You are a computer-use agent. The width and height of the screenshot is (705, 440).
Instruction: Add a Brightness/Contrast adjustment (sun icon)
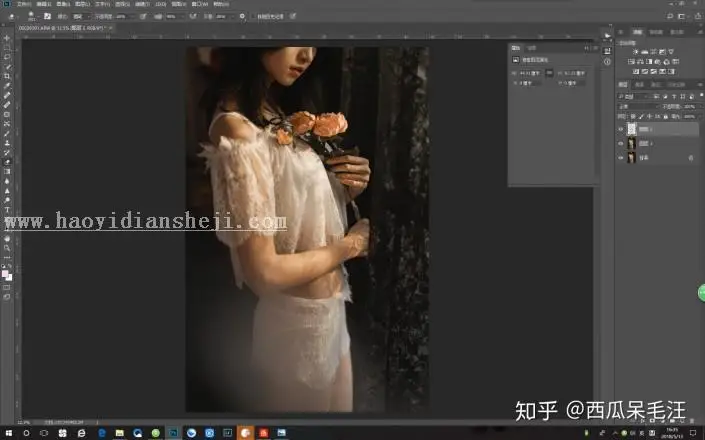[635, 52]
